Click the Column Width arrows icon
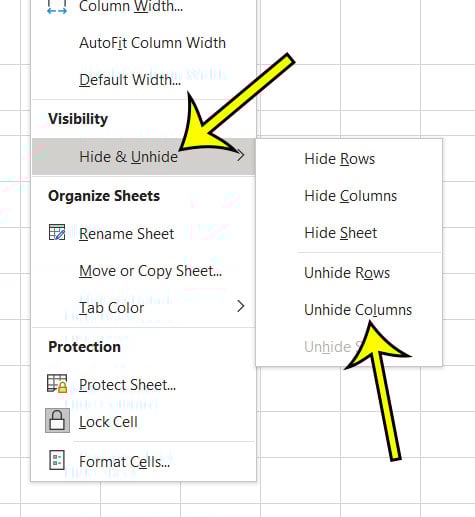 (x=57, y=6)
